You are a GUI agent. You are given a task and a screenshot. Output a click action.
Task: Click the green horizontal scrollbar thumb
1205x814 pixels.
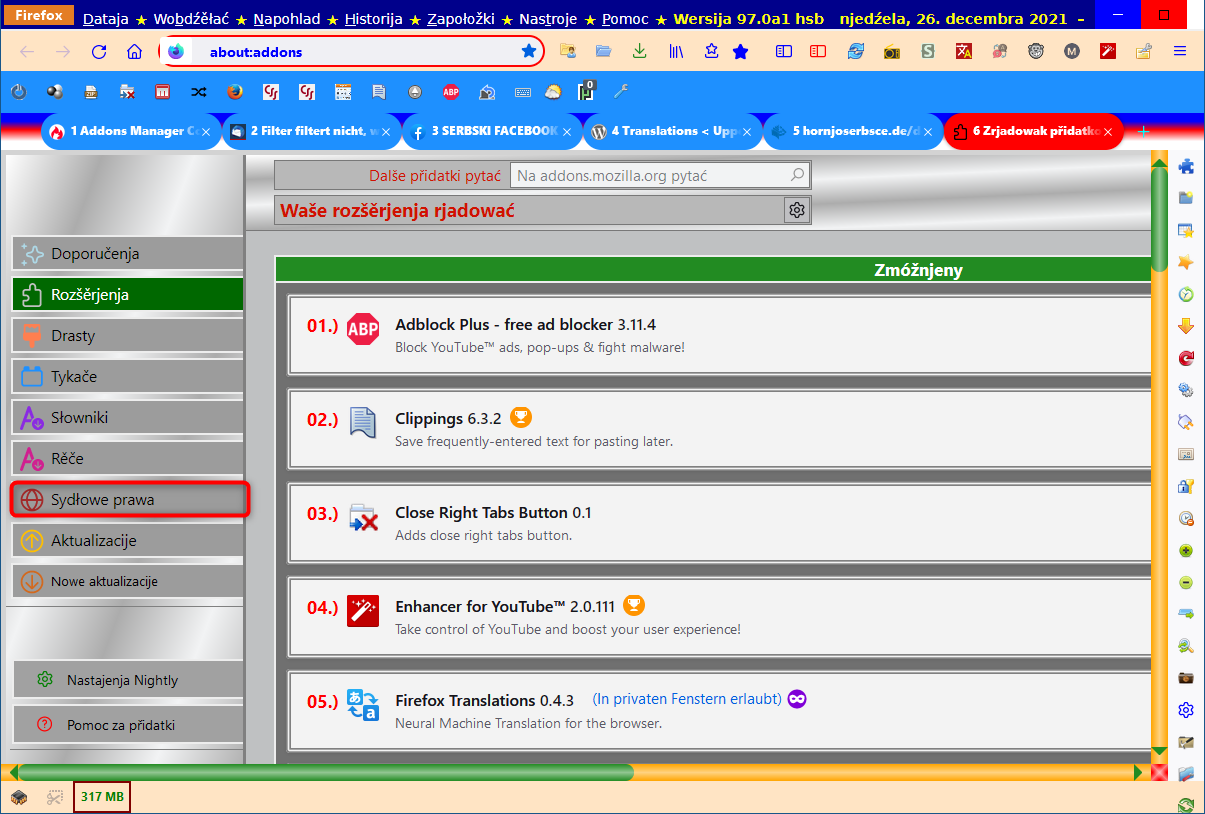pos(325,772)
